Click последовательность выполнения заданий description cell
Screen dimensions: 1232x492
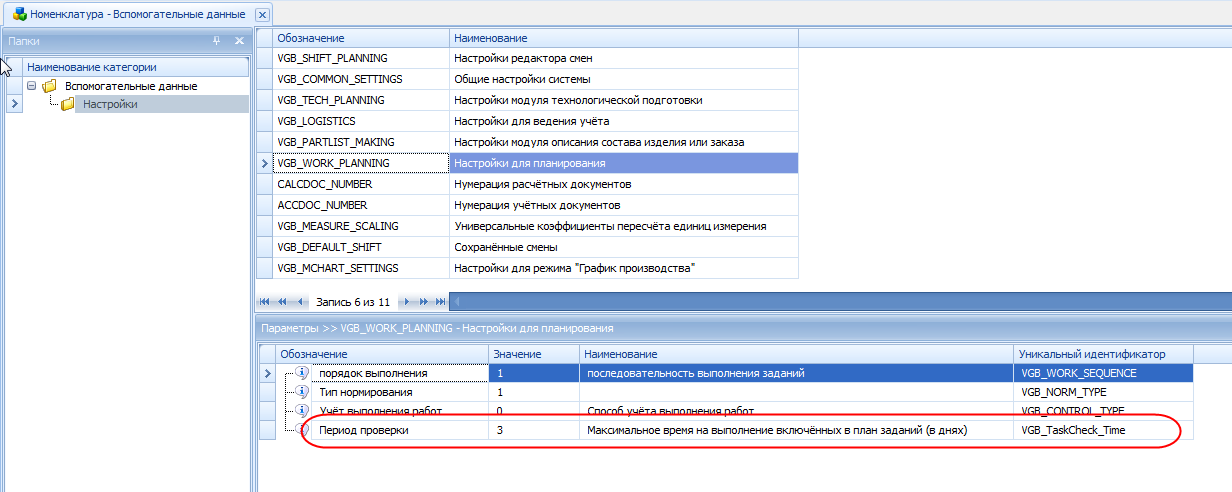796,373
